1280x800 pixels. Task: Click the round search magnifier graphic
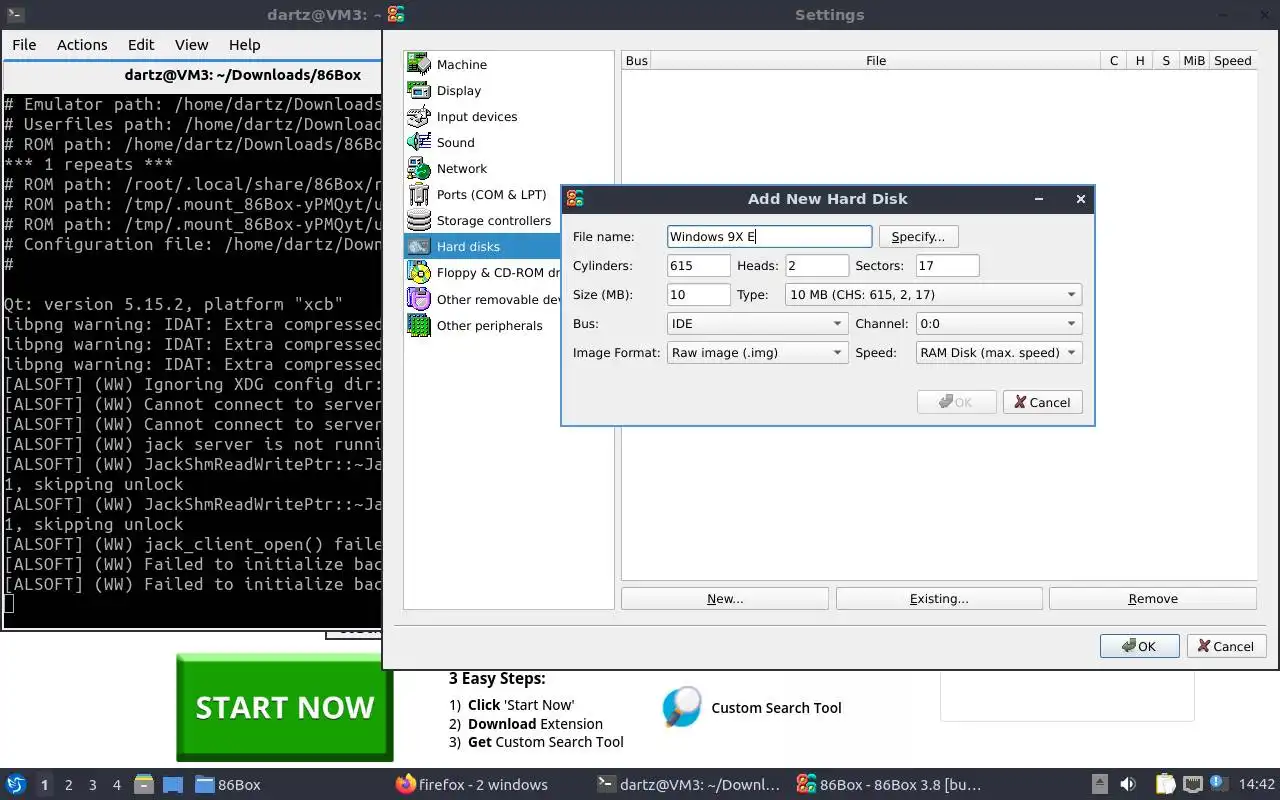pos(681,707)
